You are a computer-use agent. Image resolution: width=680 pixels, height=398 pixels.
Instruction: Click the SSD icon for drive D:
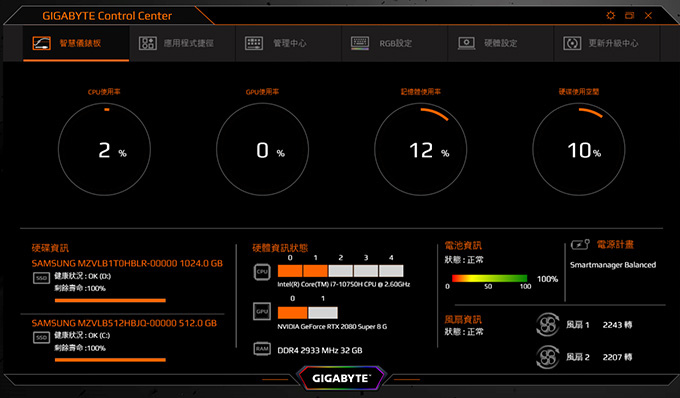pyautogui.click(x=42, y=278)
